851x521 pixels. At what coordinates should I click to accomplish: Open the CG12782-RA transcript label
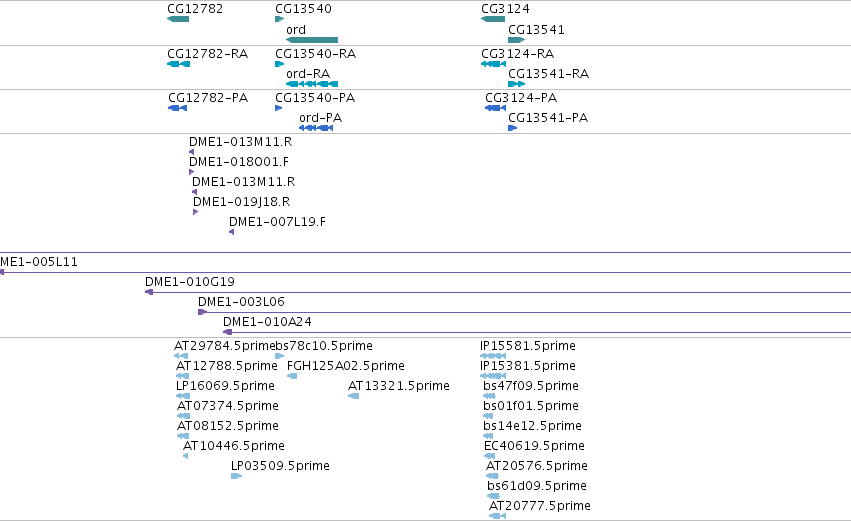click(x=207, y=54)
